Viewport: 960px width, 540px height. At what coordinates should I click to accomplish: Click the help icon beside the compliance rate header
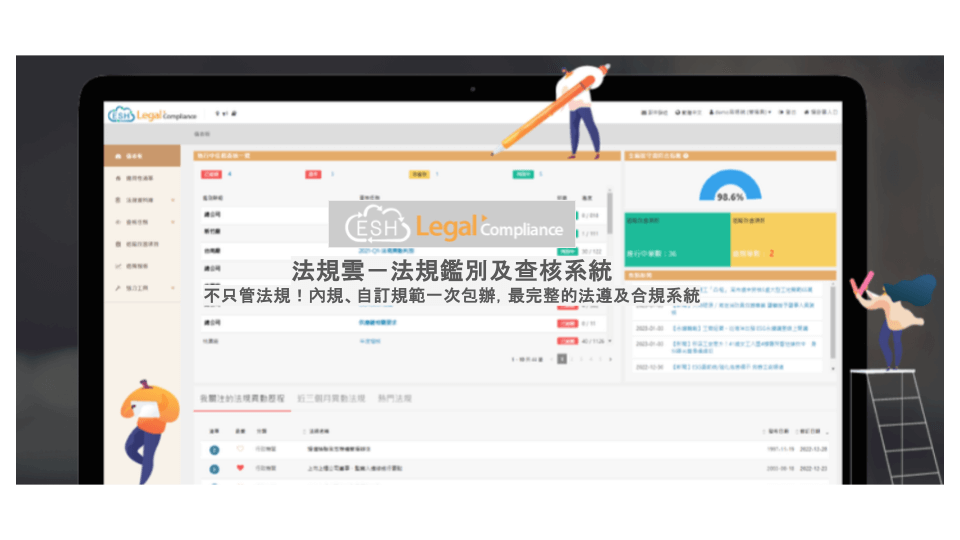point(686,156)
